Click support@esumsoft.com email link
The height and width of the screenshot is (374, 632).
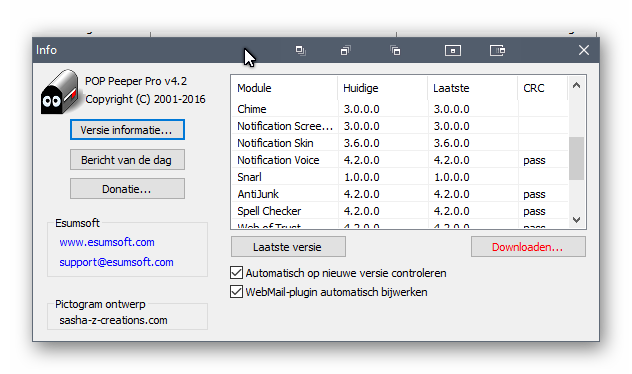pos(116,262)
